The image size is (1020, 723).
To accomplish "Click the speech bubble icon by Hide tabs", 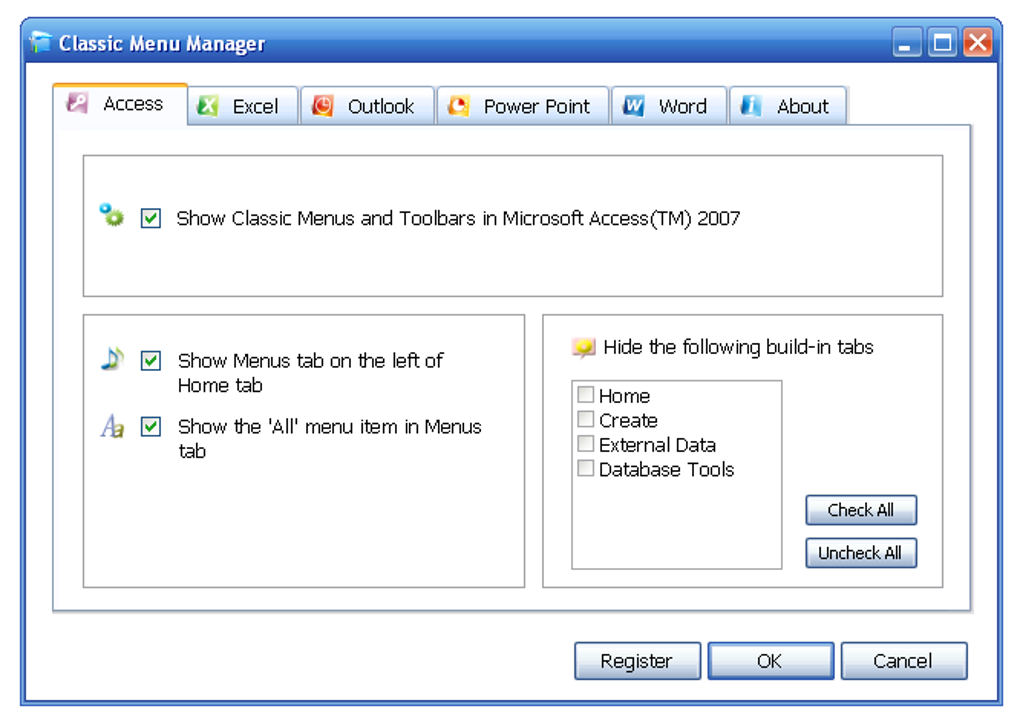I will pos(584,348).
